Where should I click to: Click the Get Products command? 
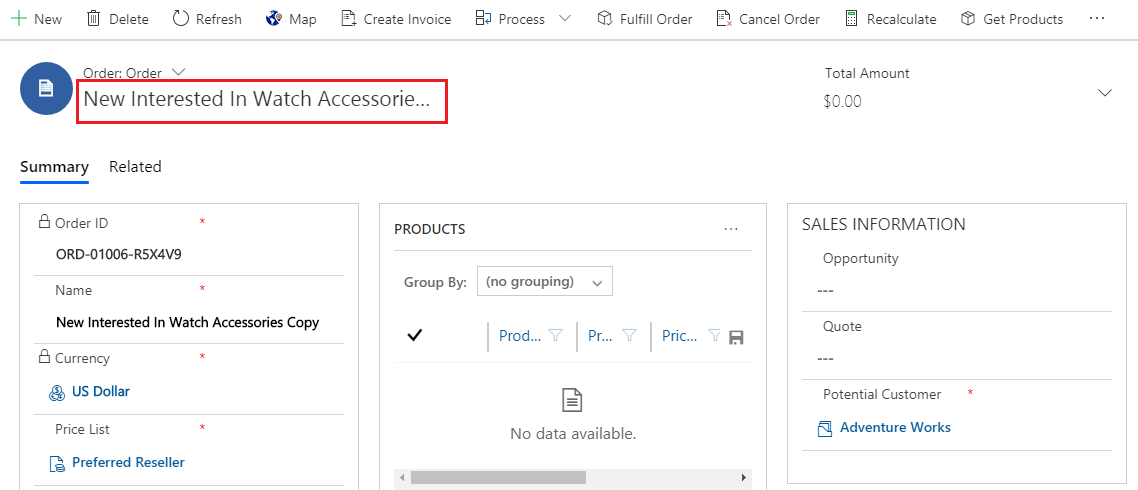(x=1012, y=19)
